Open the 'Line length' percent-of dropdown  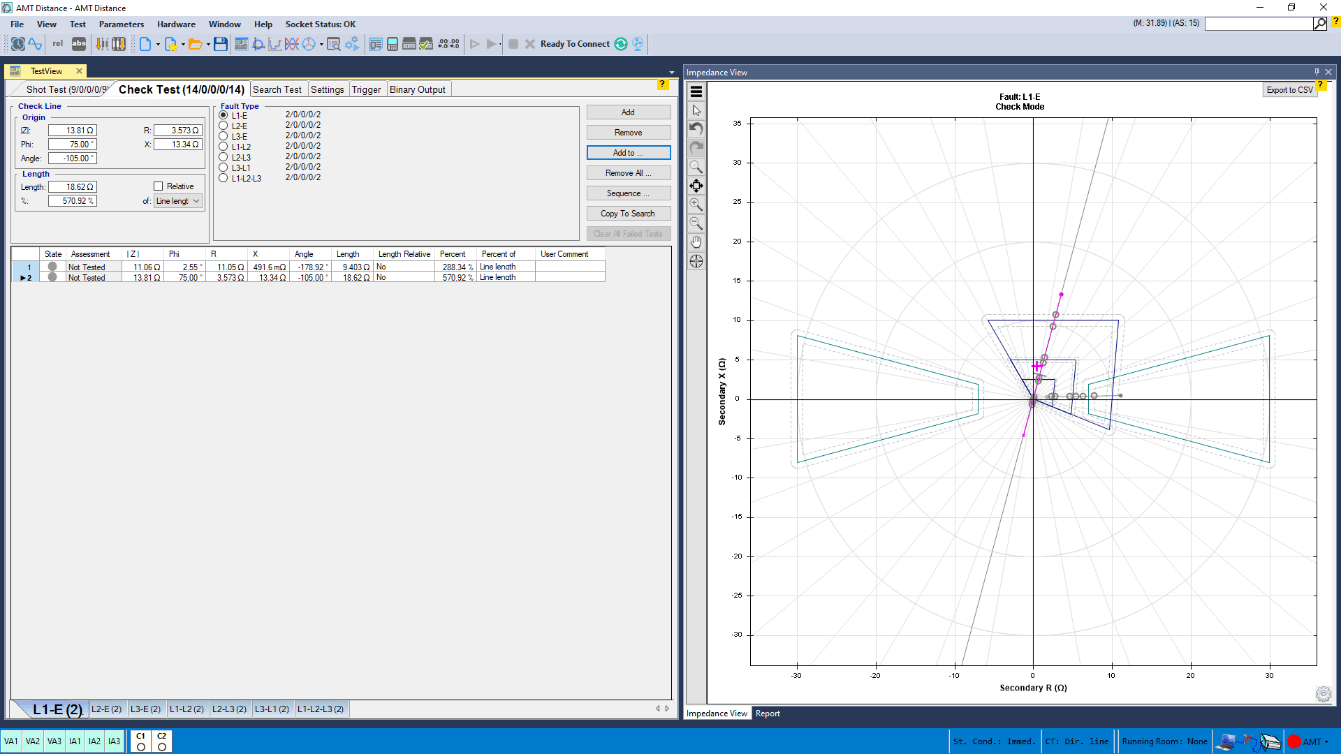click(178, 201)
